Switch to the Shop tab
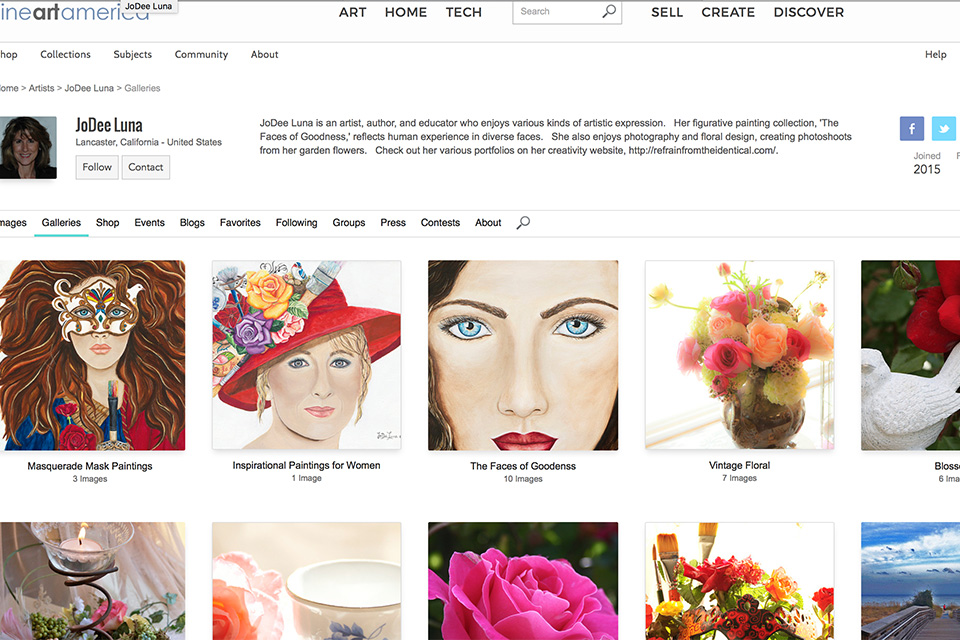960x640 pixels. pyautogui.click(x=107, y=223)
